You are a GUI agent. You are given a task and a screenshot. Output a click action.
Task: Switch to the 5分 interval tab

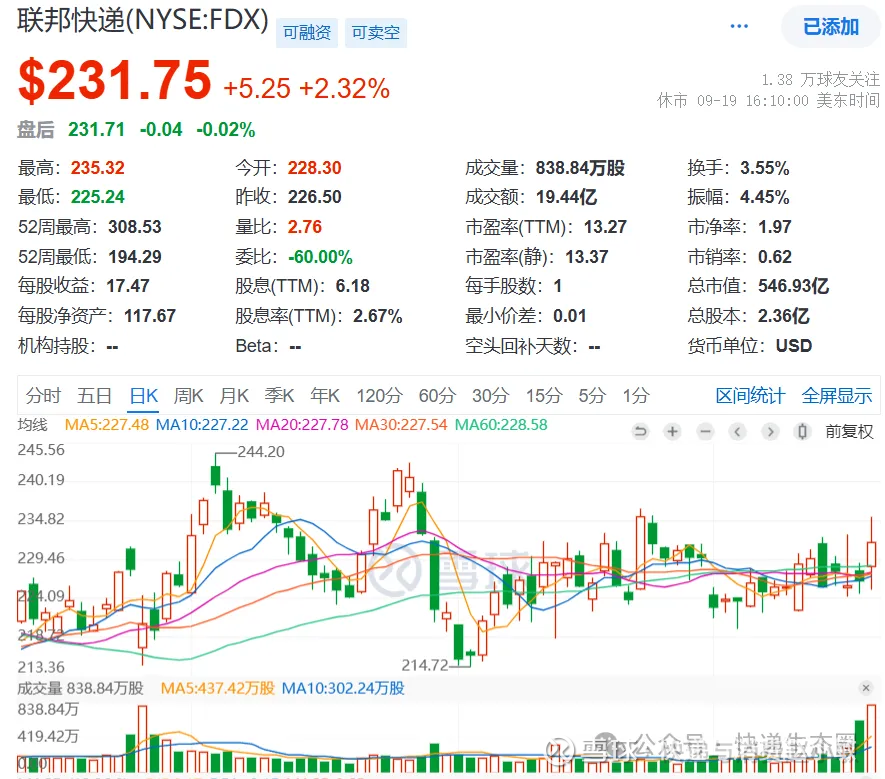click(592, 396)
